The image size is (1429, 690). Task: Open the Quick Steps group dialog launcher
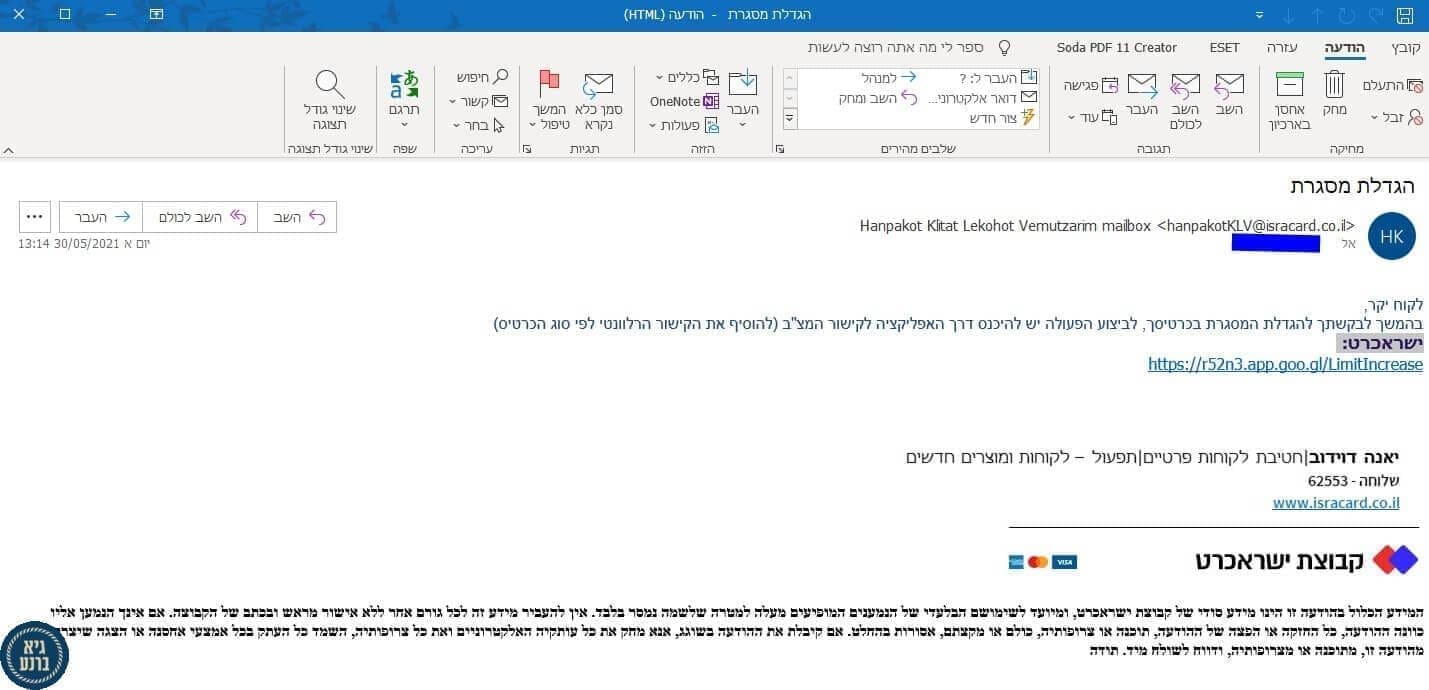tap(780, 149)
